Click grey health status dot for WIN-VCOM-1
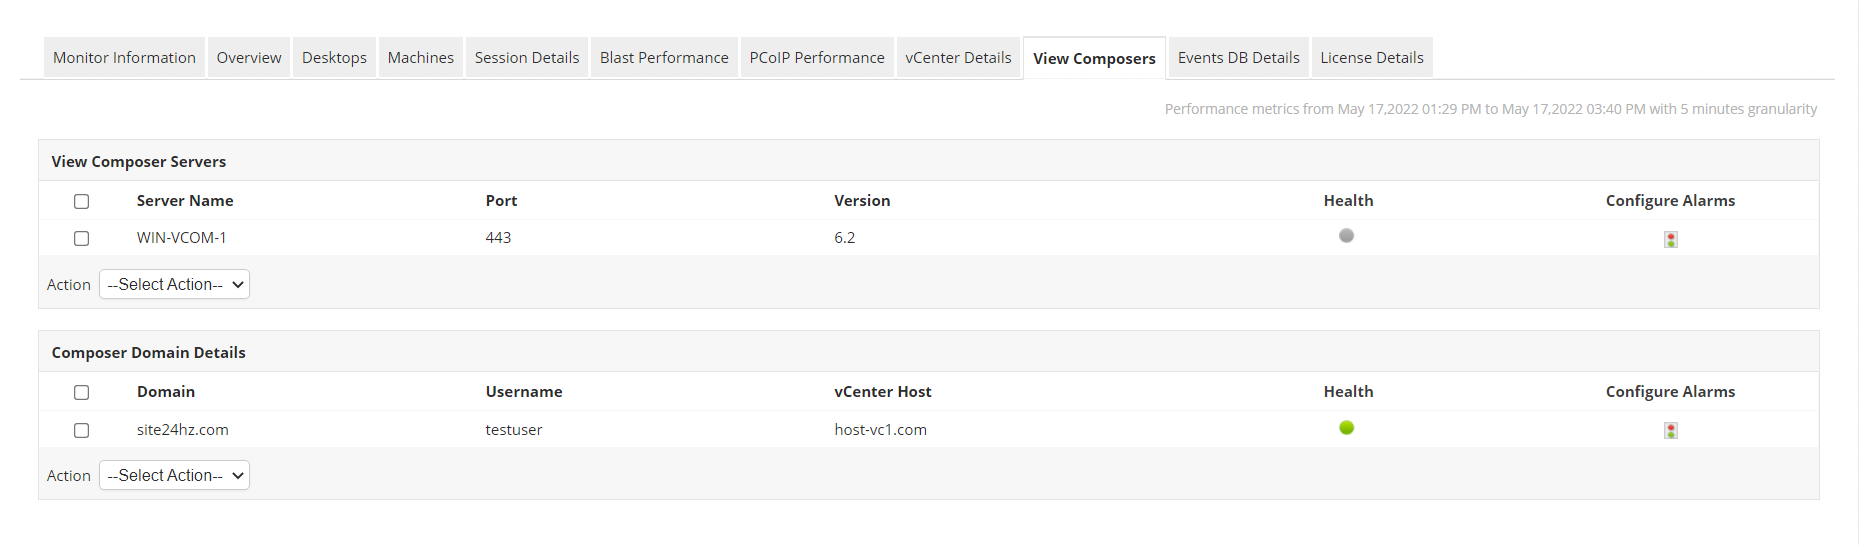1859x545 pixels. click(1346, 236)
